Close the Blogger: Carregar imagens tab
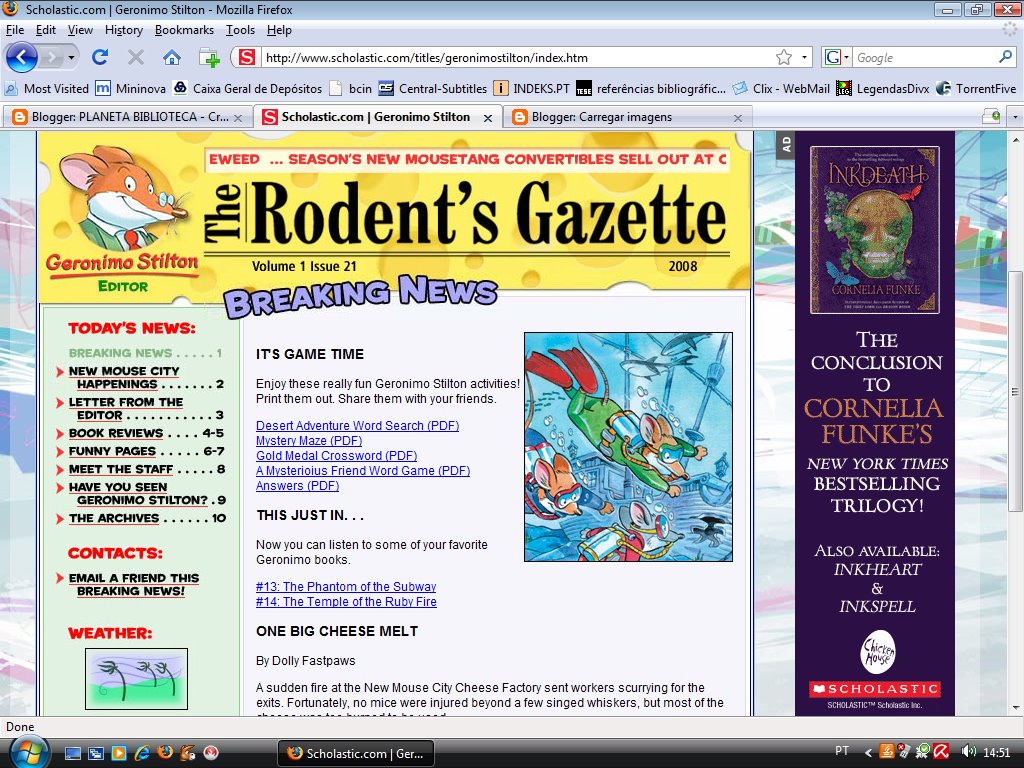Viewport: 1024px width, 768px height. coord(738,118)
